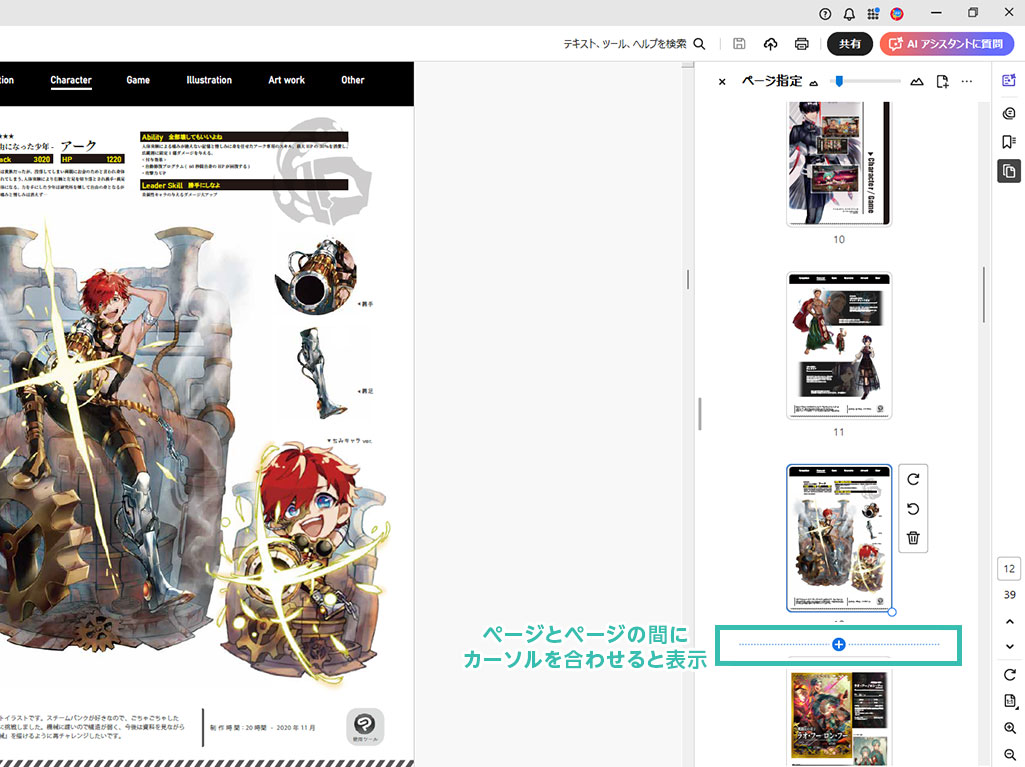Click the print icon in the toolbar

(801, 44)
